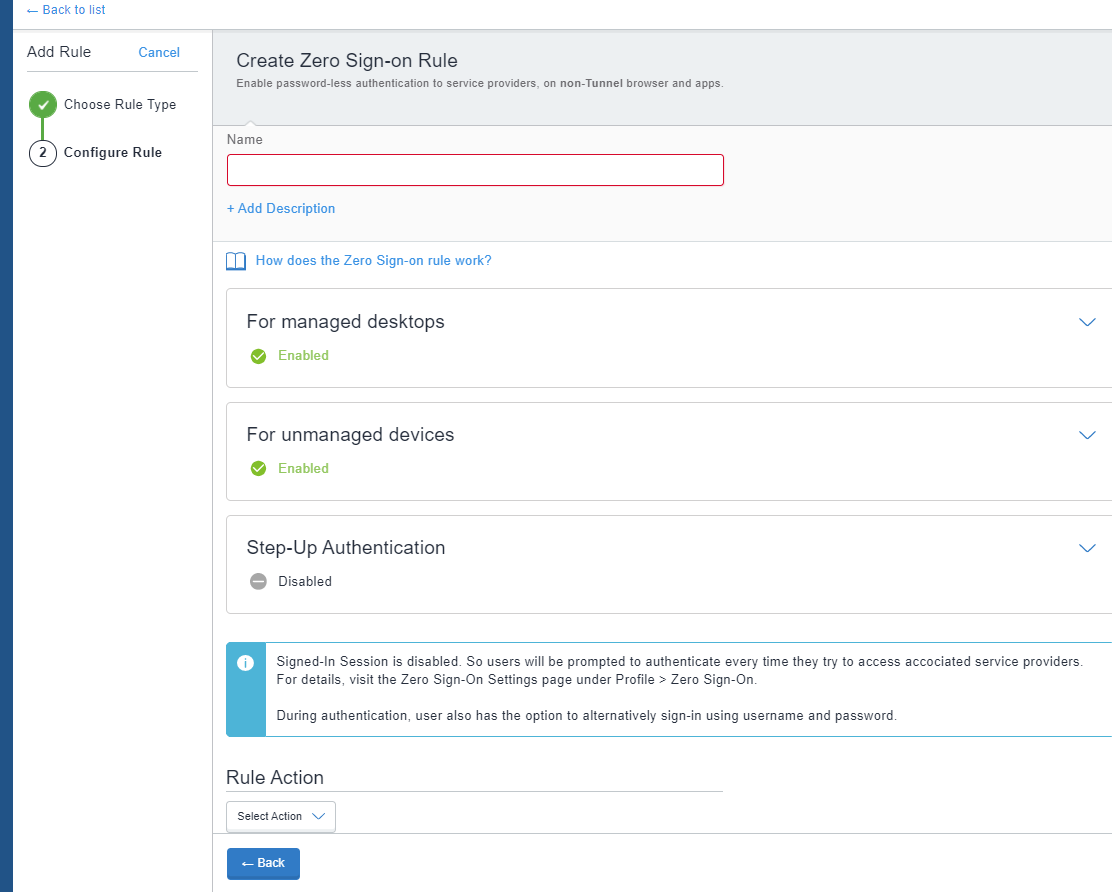Expand the Step-Up Authentication section chevron
1112x892 pixels.
pos(1087,548)
